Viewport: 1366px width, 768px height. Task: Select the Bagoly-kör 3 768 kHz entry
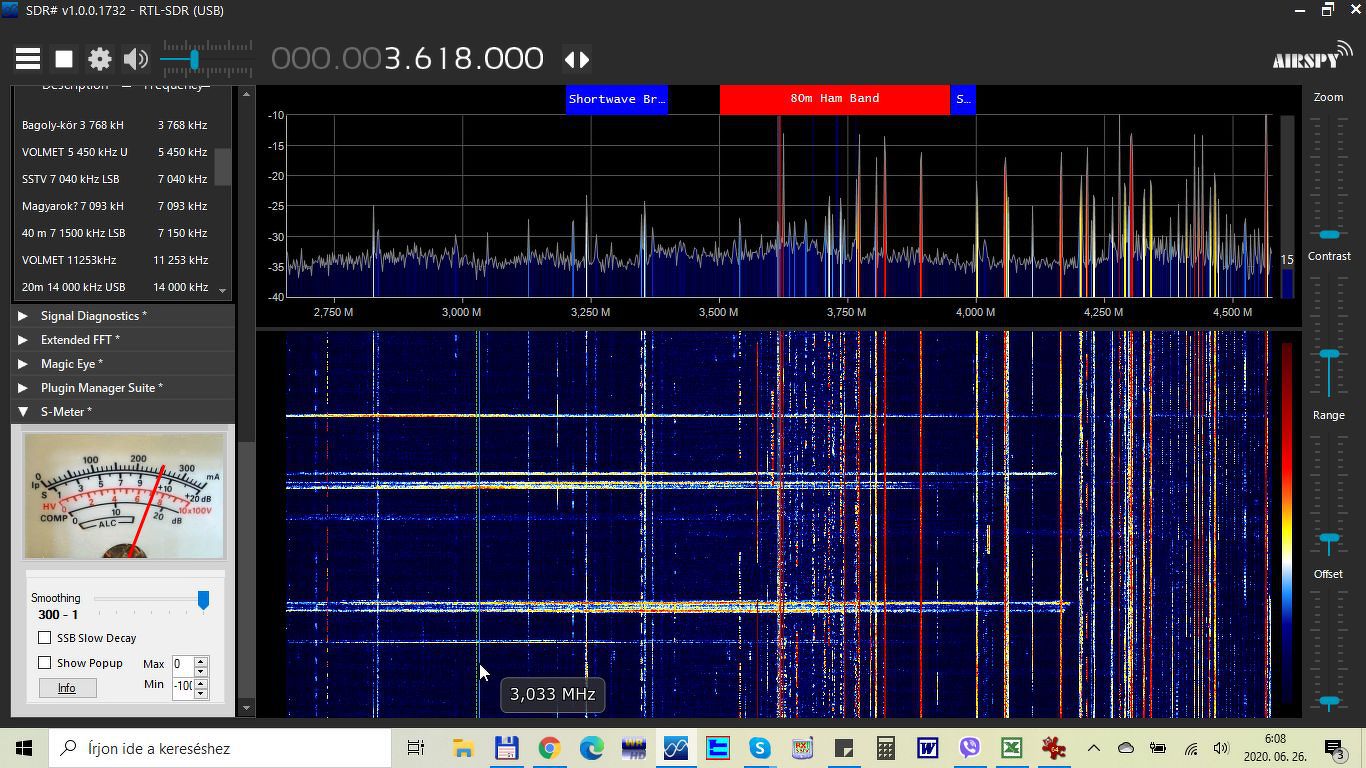click(x=115, y=125)
